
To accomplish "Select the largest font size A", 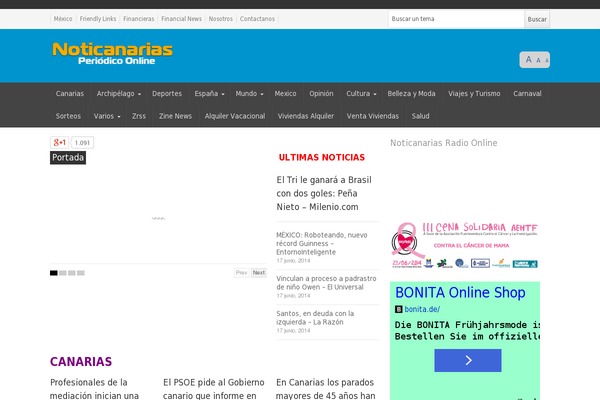I will click(528, 59).
